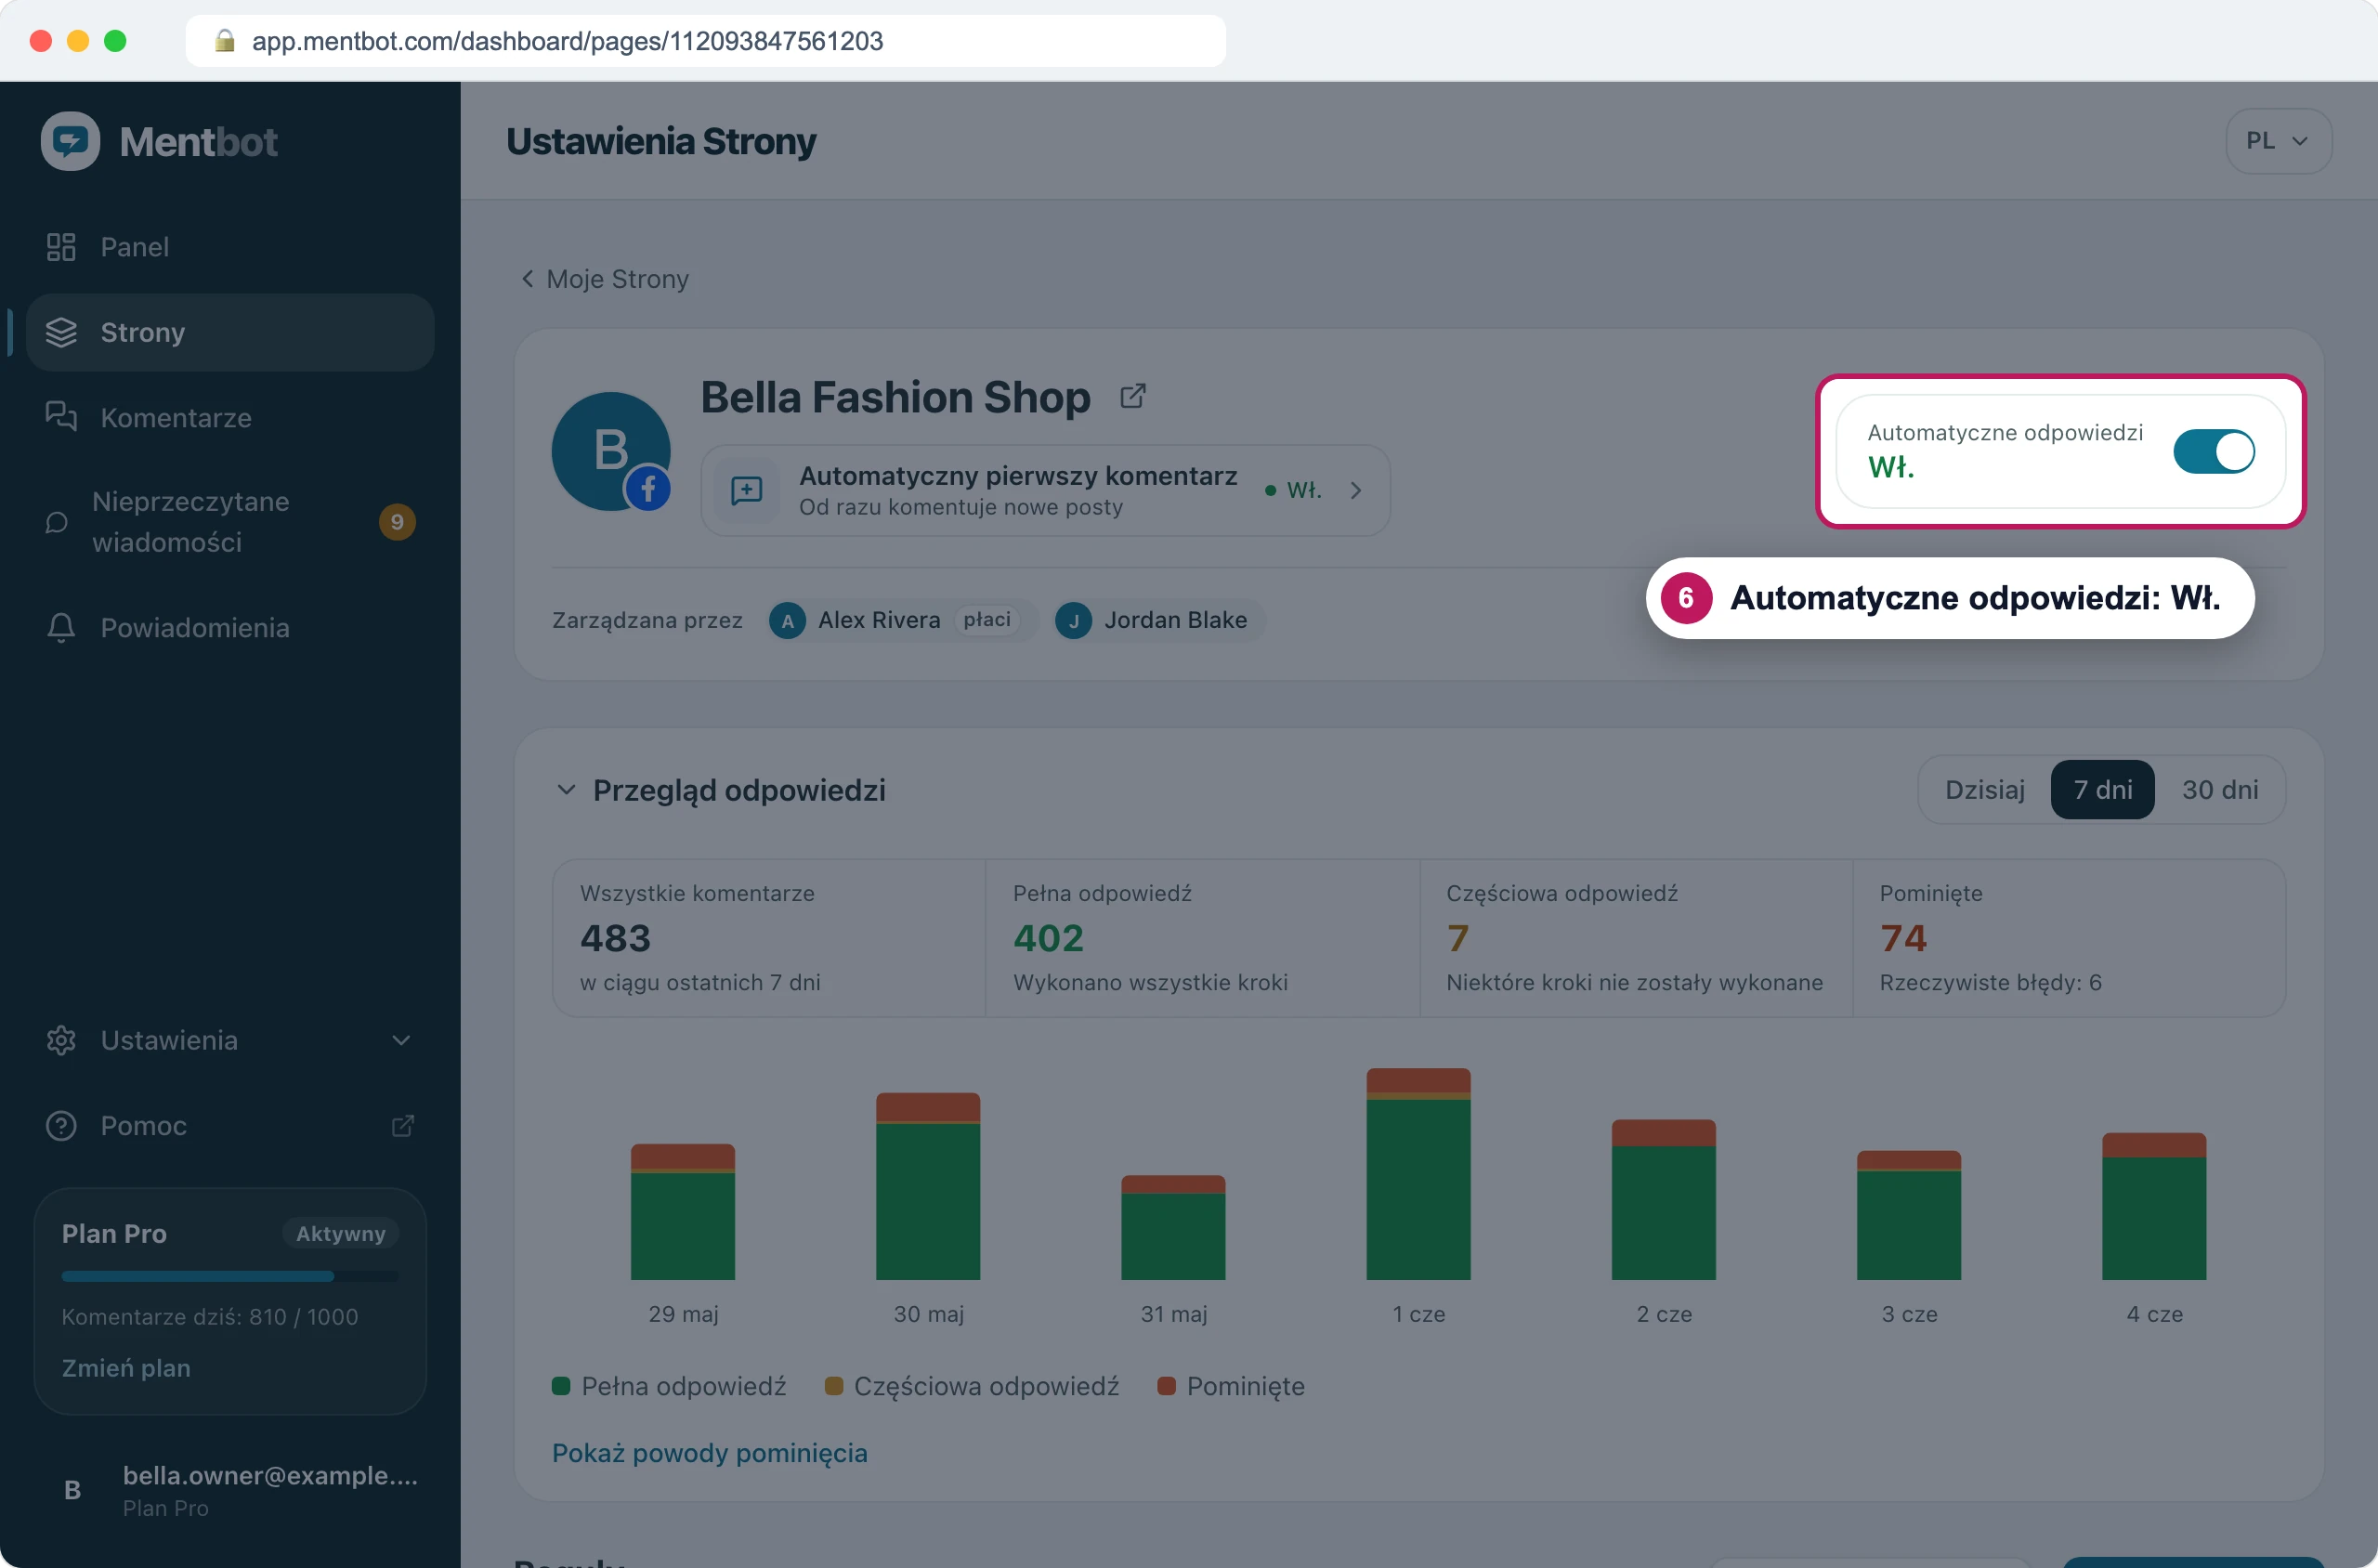
Task: Open the PL language dropdown
Action: pyautogui.click(x=2278, y=141)
